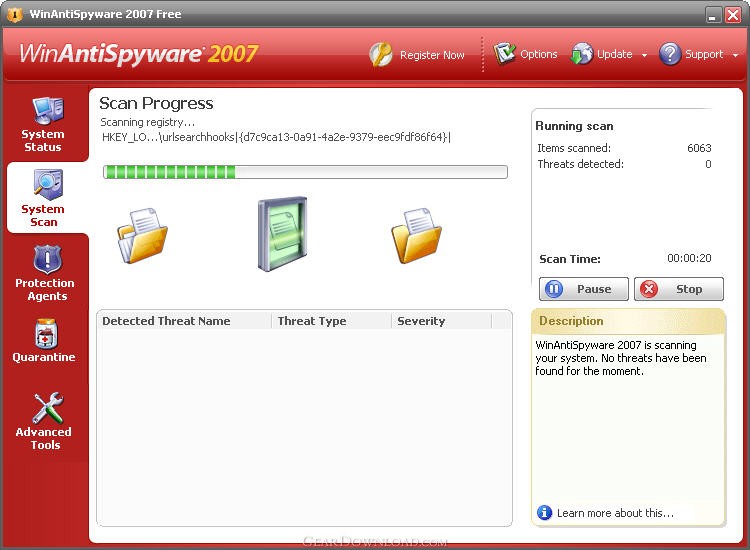Open the System Status computer icon

(48, 110)
